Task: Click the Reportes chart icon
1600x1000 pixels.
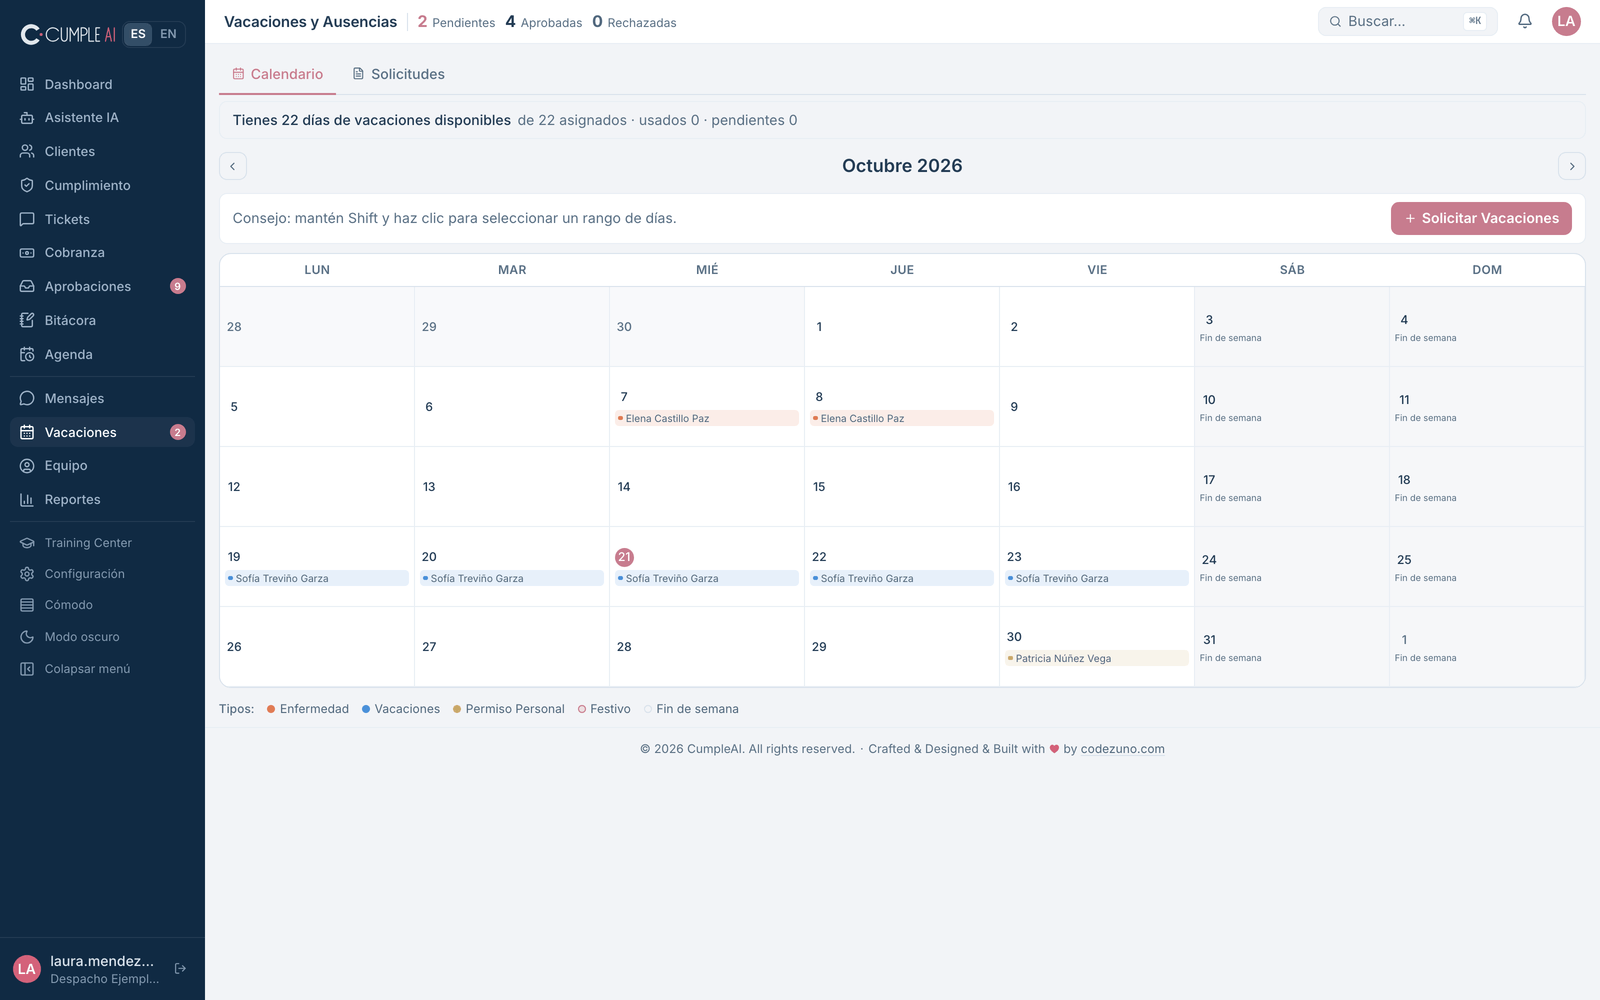Action: (x=27, y=500)
